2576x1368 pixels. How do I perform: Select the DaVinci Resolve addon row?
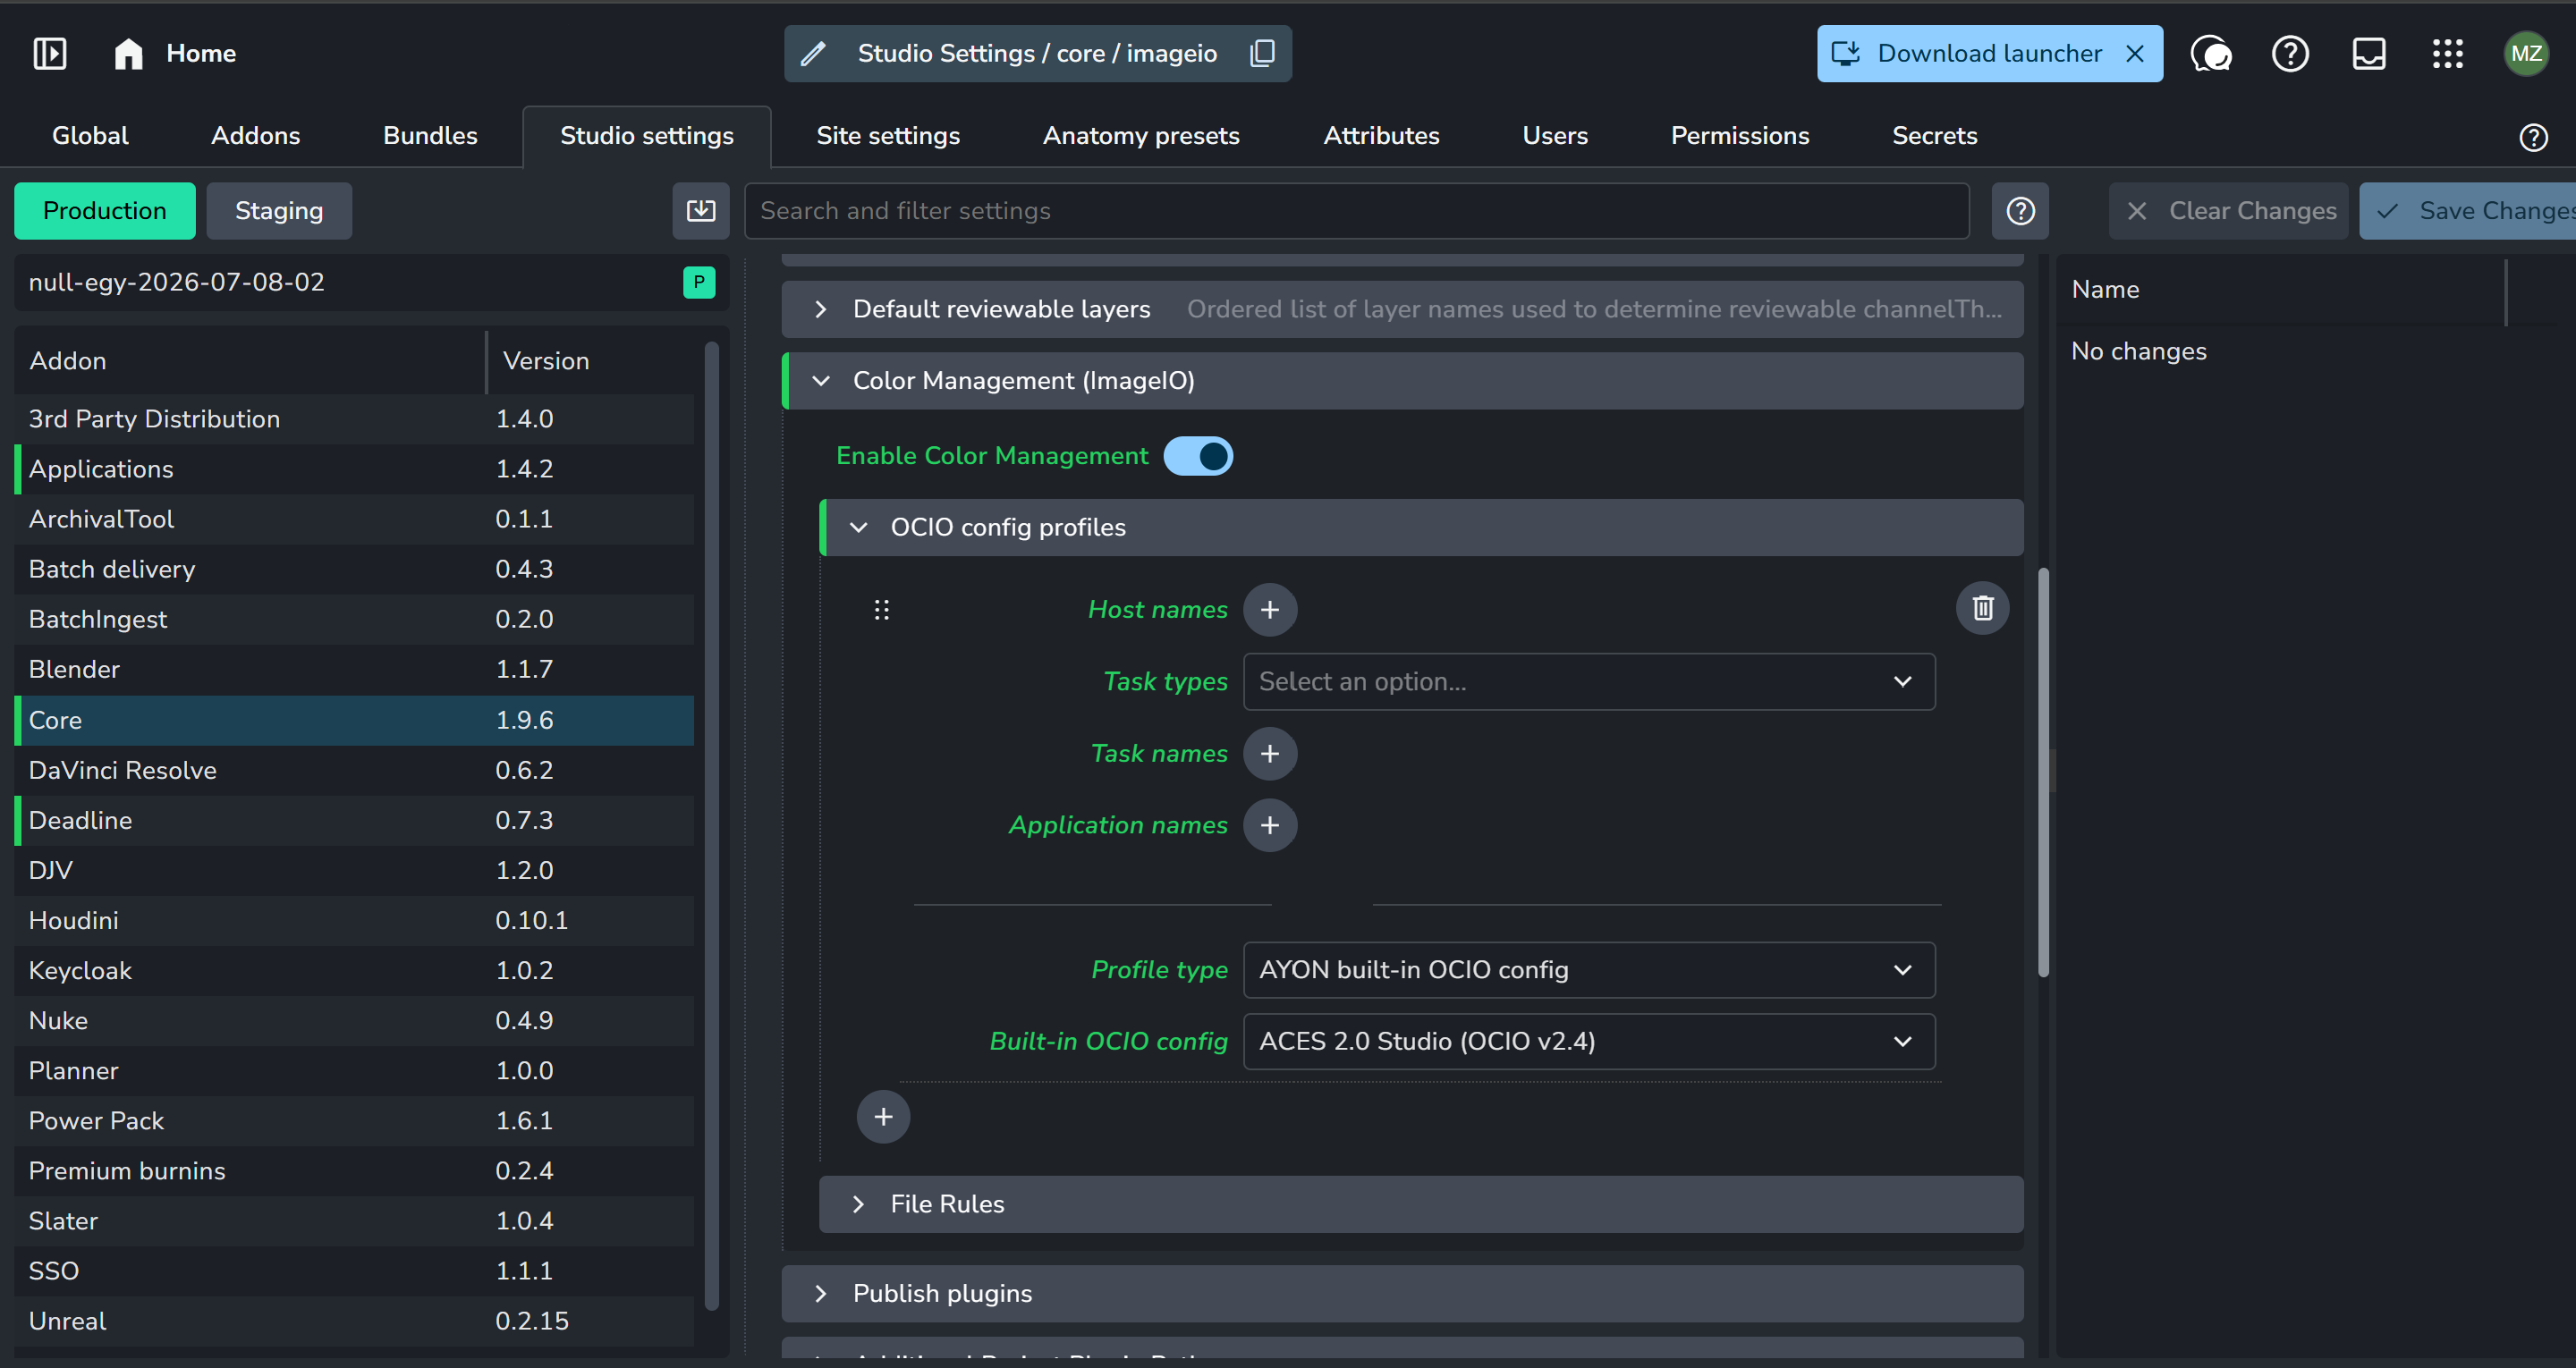[x=354, y=771]
